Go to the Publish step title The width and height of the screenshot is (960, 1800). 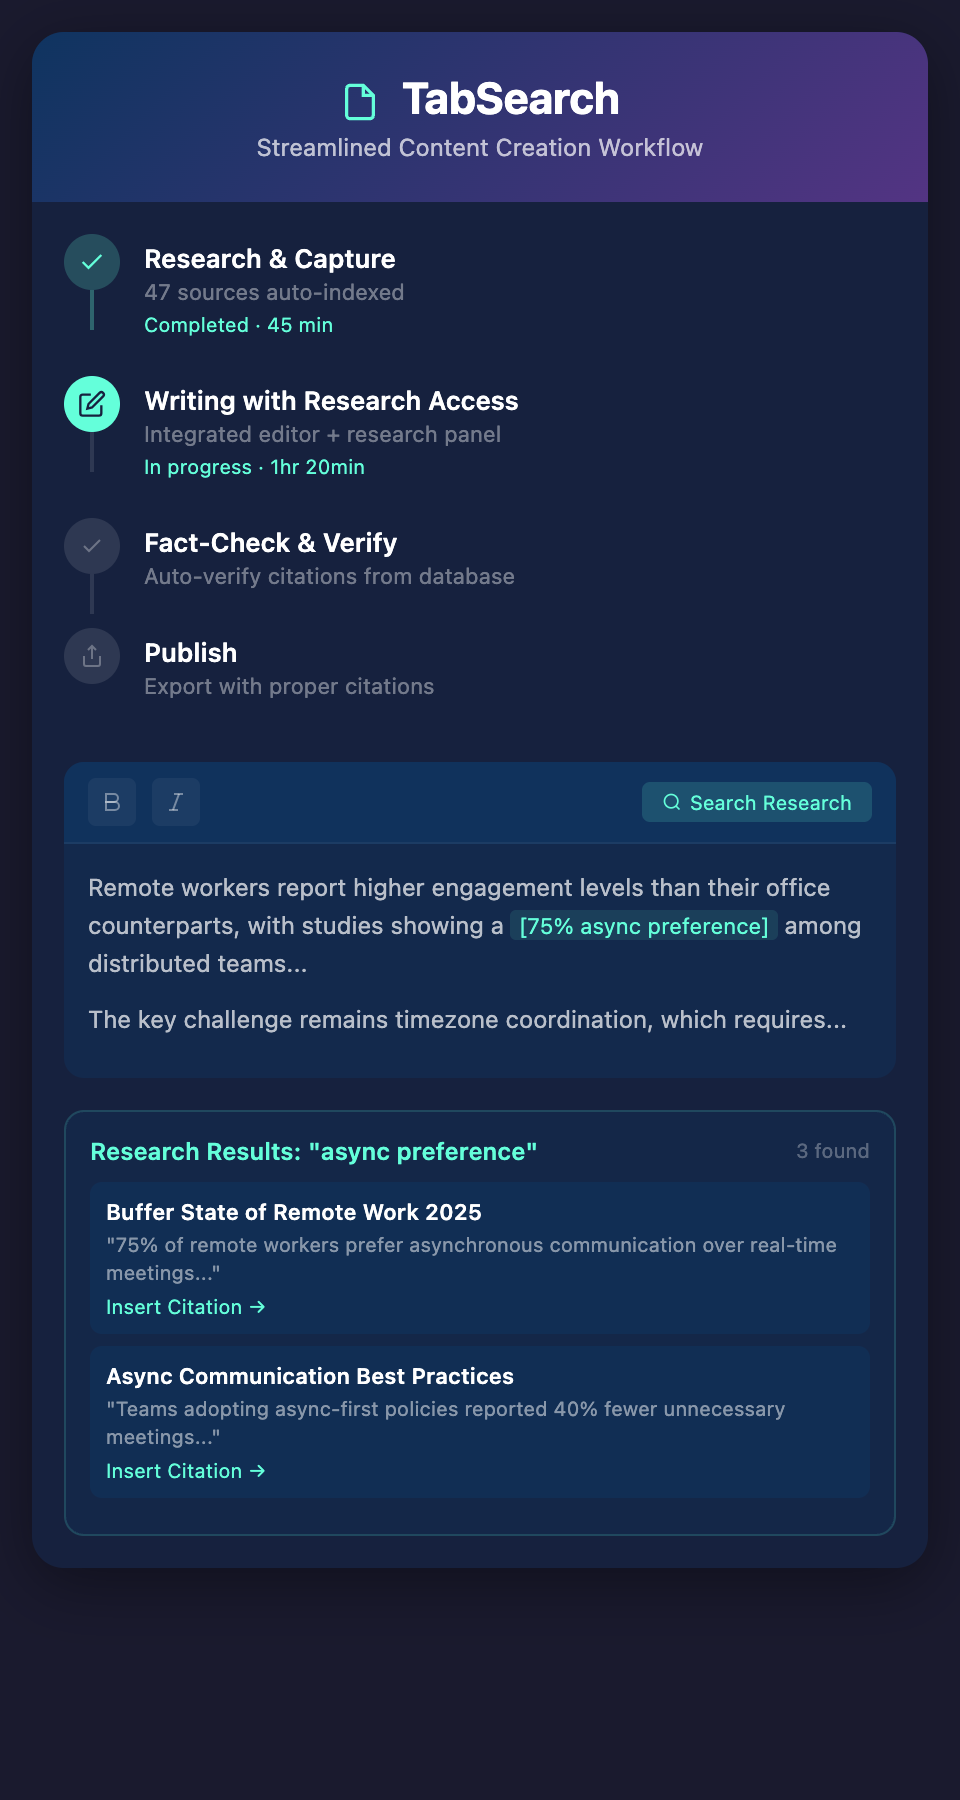pos(191,653)
